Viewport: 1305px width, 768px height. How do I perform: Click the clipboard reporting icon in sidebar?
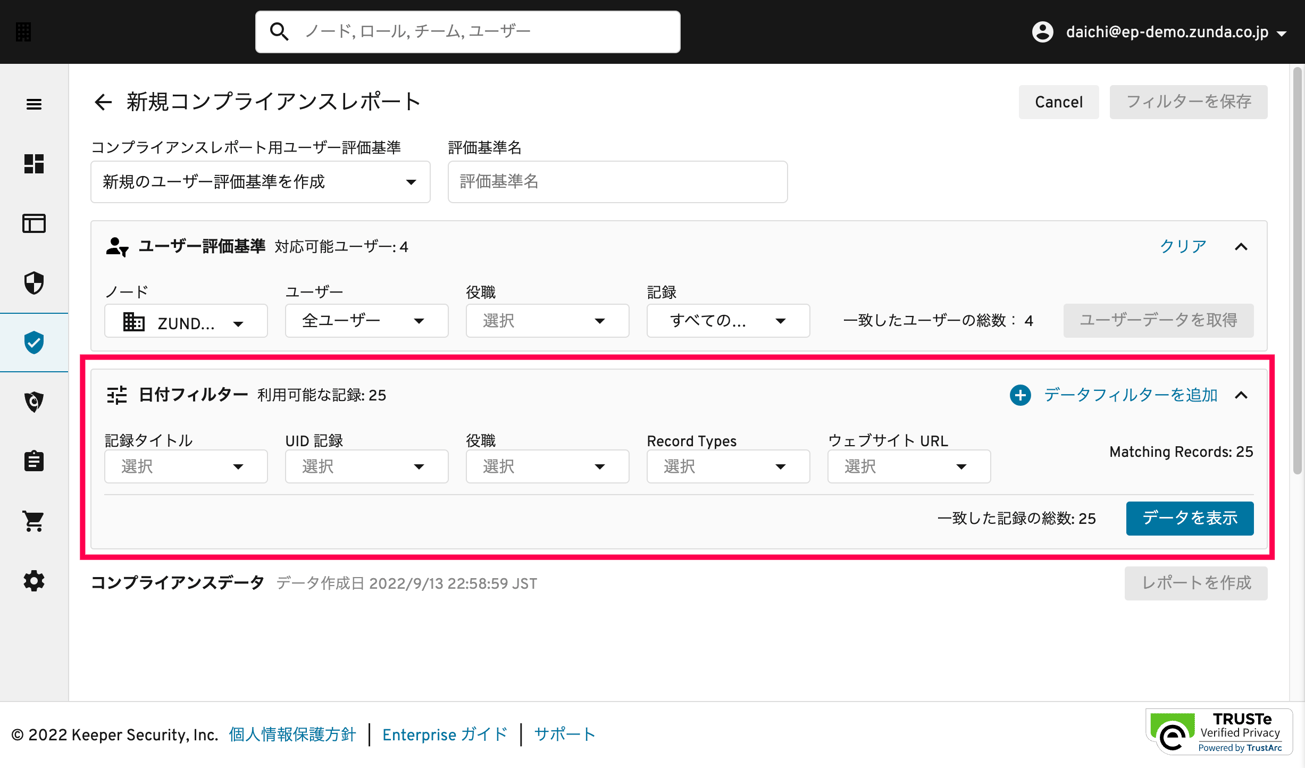point(33,462)
